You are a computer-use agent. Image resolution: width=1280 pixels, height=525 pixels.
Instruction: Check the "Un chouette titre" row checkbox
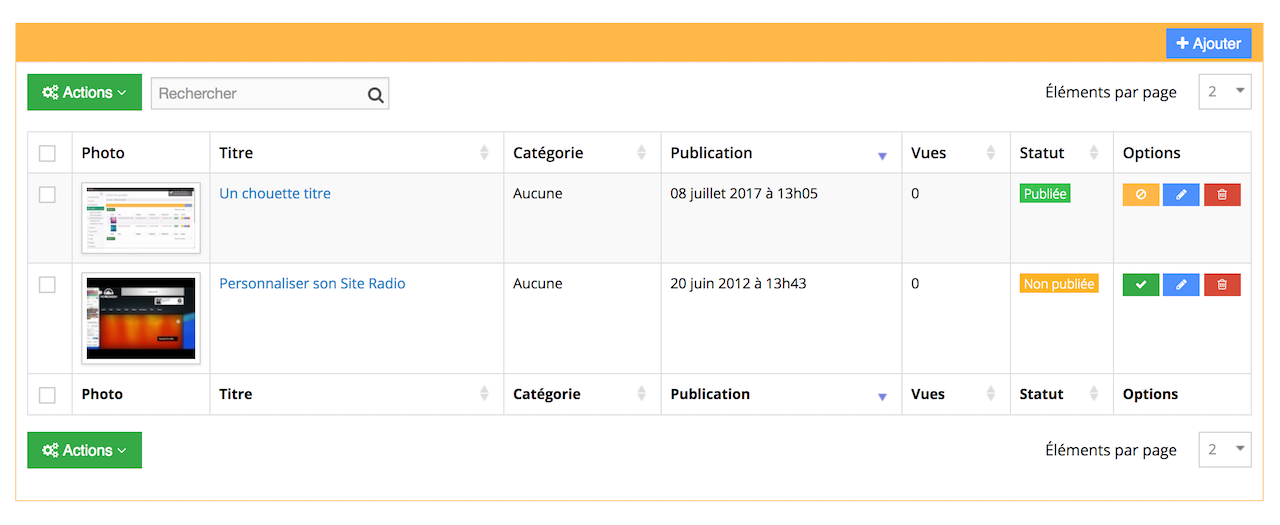47,194
